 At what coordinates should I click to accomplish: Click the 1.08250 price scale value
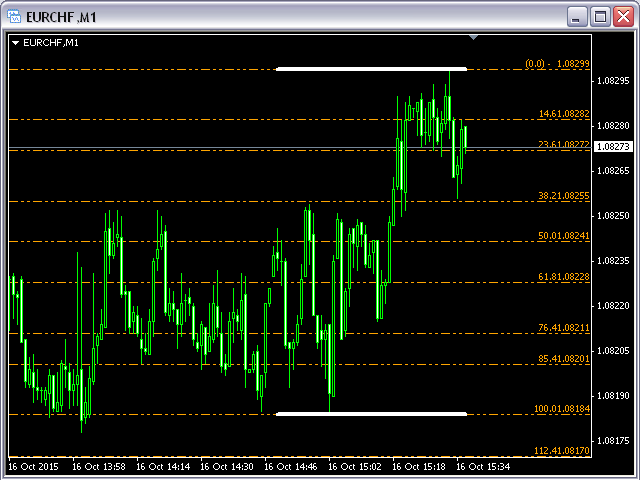coord(611,216)
